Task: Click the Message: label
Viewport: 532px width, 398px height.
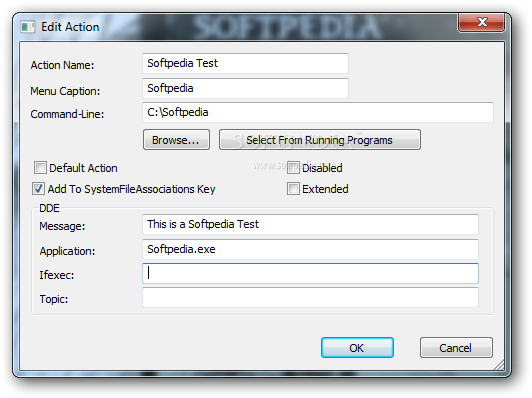Action: tap(62, 226)
